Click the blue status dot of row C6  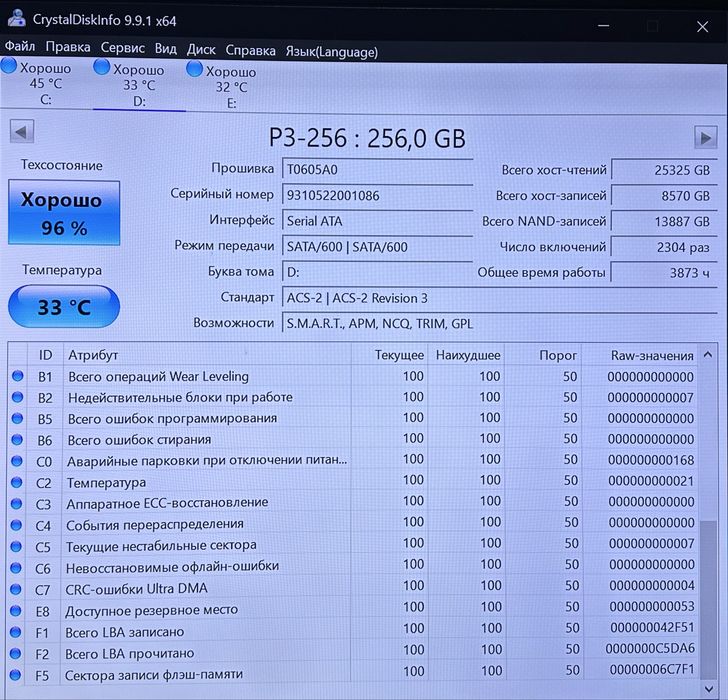(x=16, y=567)
